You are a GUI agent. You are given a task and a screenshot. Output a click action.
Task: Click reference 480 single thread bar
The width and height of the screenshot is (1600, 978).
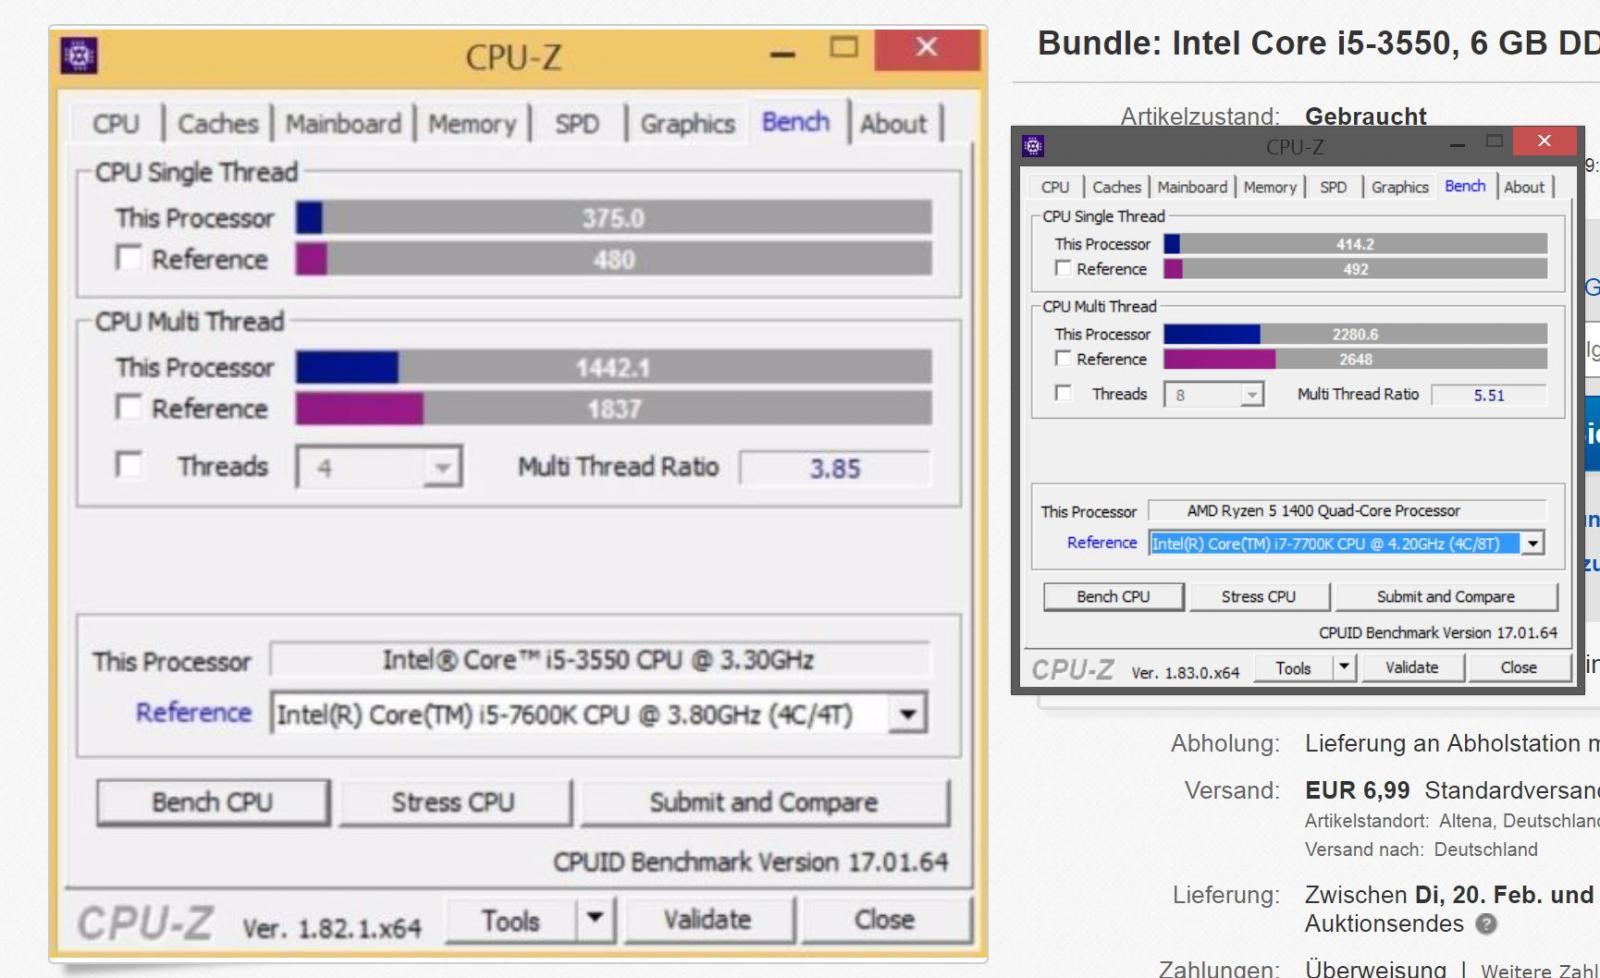click(613, 259)
